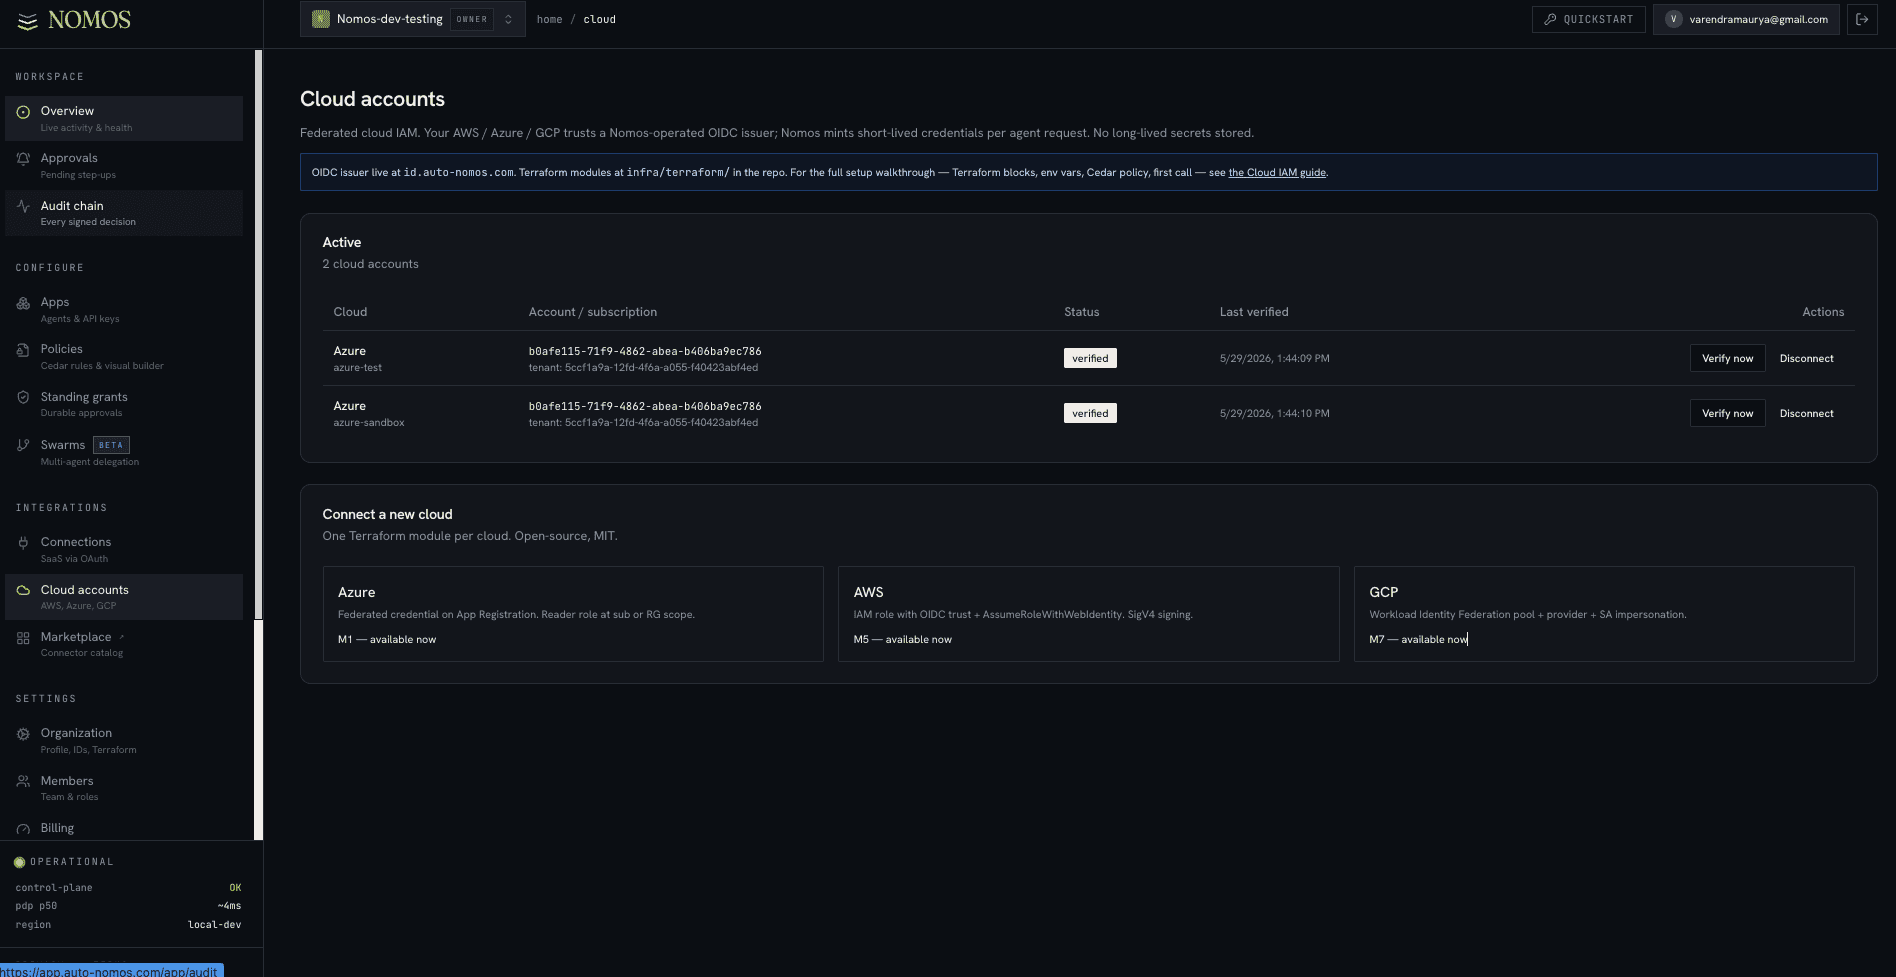Click the Nomos-dev-testing workspace avatar icon

pyautogui.click(x=321, y=19)
